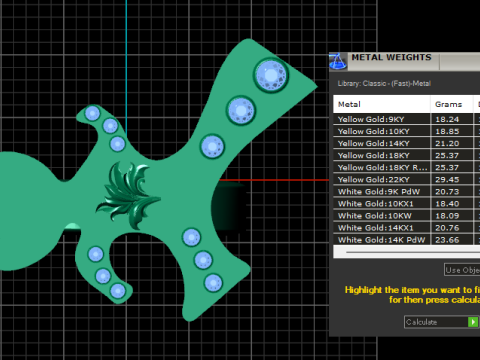The height and width of the screenshot is (360, 480).
Task: Click the Library: Classic - (Fast)-Metal label
Action: pos(384,83)
